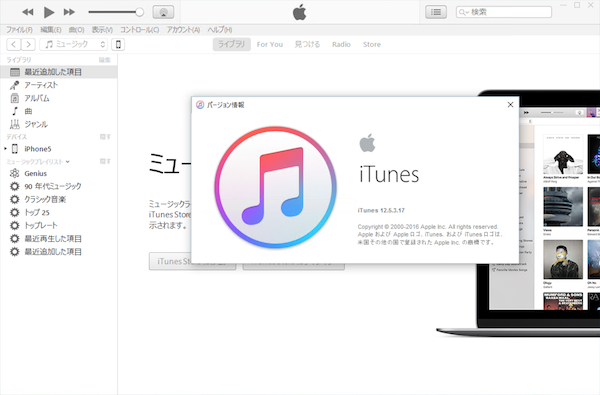
Task: Click the magnifier icon in search box
Action: [463, 12]
